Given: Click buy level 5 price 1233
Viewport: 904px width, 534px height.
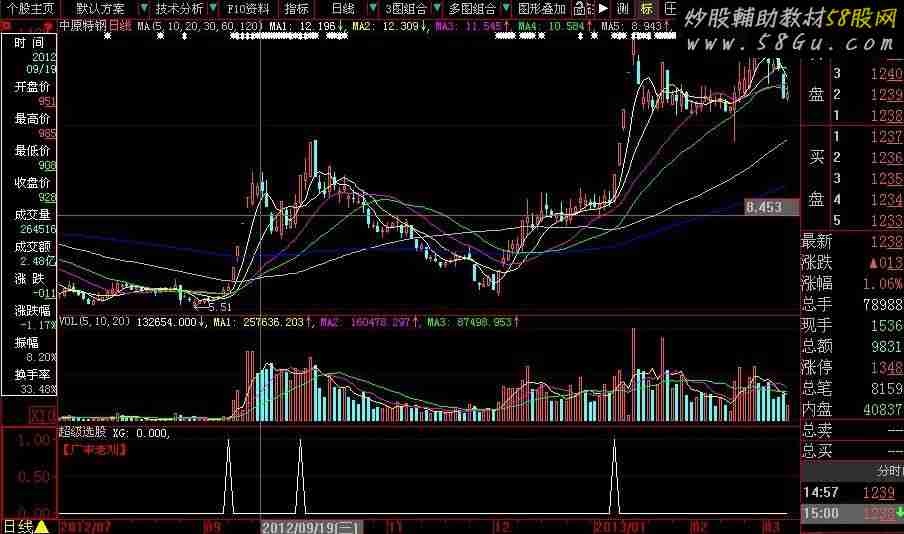Looking at the screenshot, I should (x=886, y=221).
